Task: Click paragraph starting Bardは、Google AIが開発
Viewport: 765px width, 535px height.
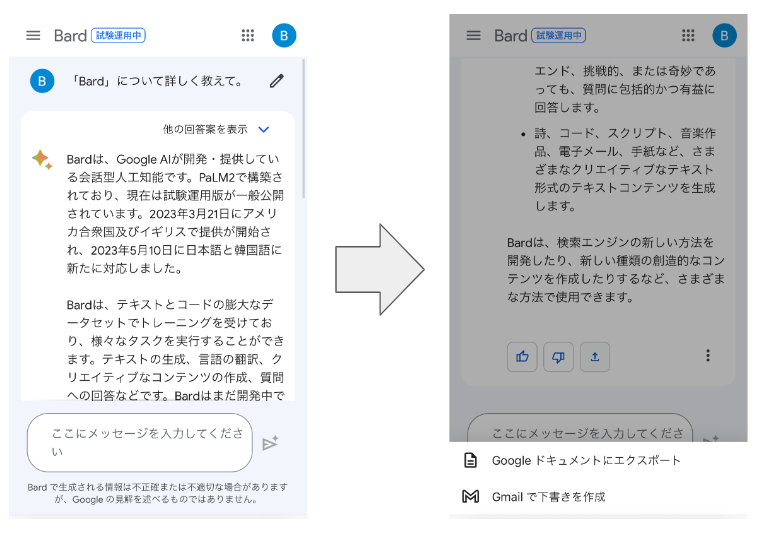Action: click(x=175, y=214)
